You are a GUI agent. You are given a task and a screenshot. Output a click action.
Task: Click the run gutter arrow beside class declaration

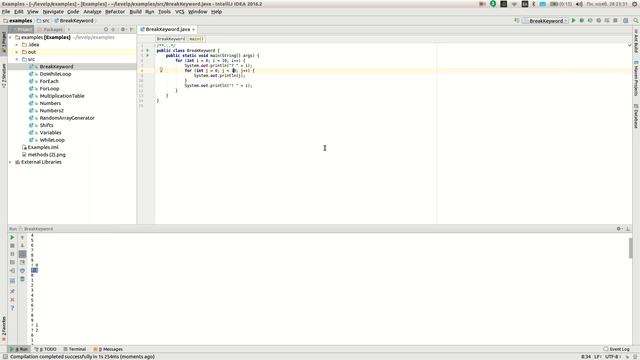click(147, 51)
